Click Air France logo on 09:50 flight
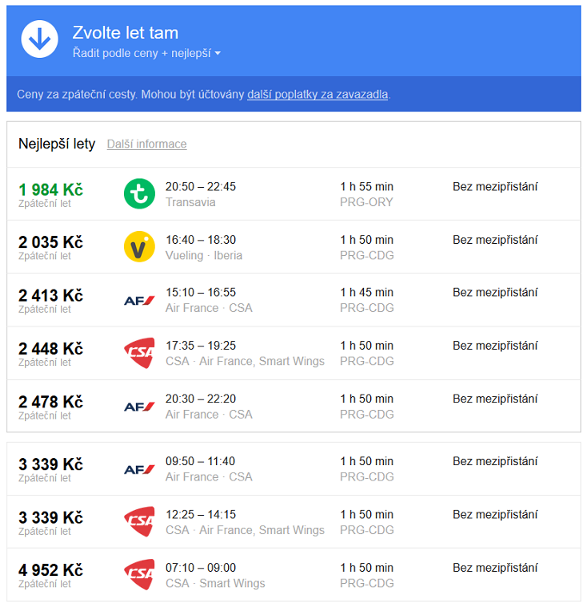This screenshot has width=582, height=606. (x=139, y=469)
